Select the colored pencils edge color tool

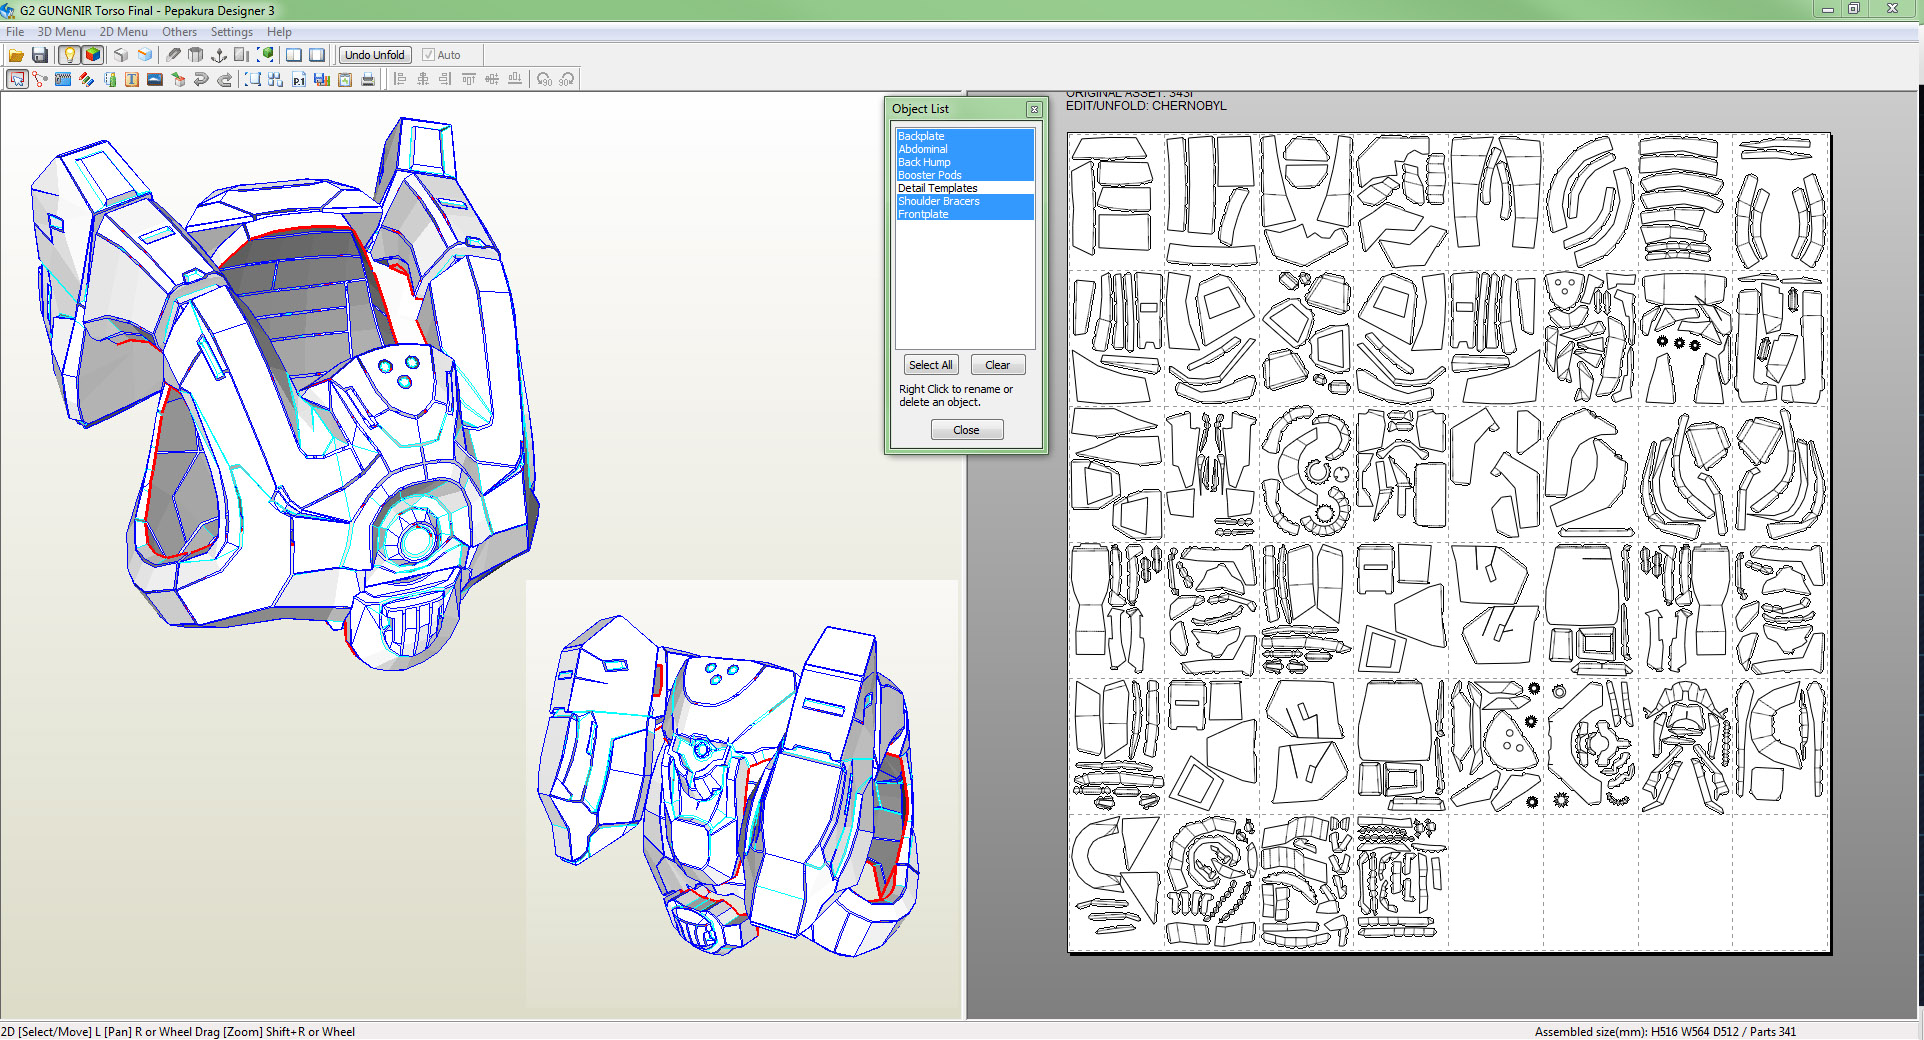(86, 79)
